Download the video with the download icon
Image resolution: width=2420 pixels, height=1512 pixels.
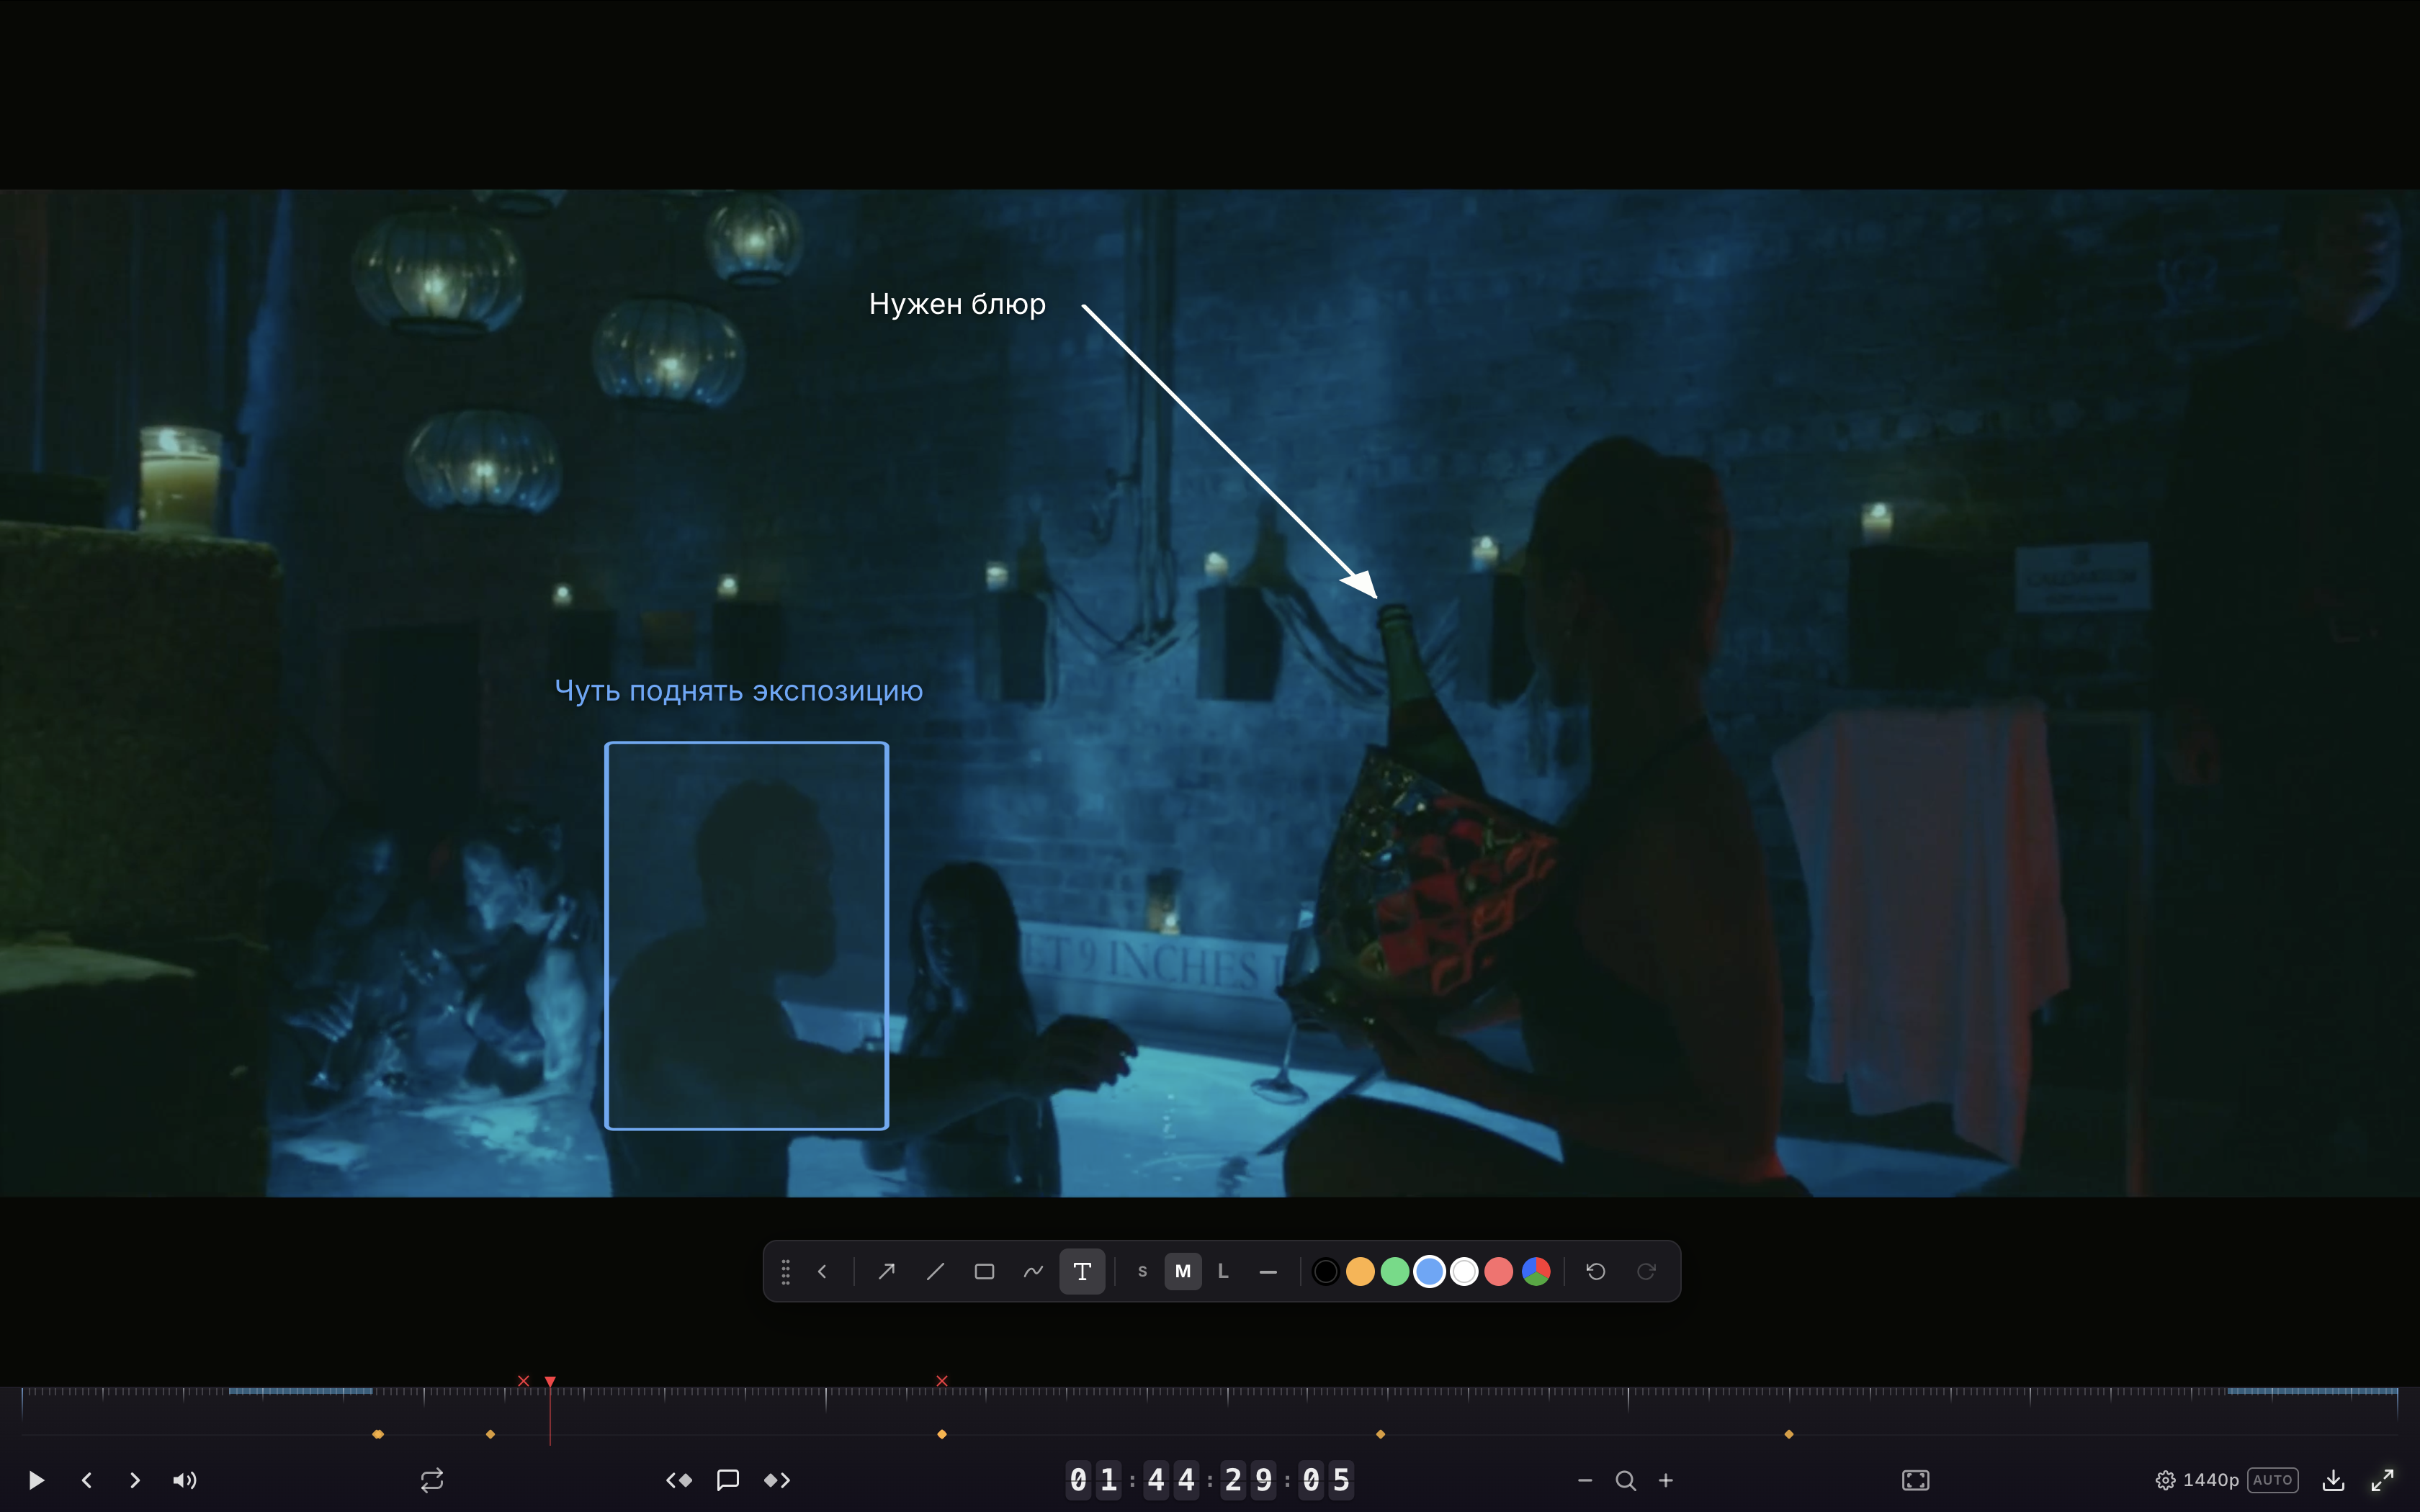[x=2333, y=1480]
